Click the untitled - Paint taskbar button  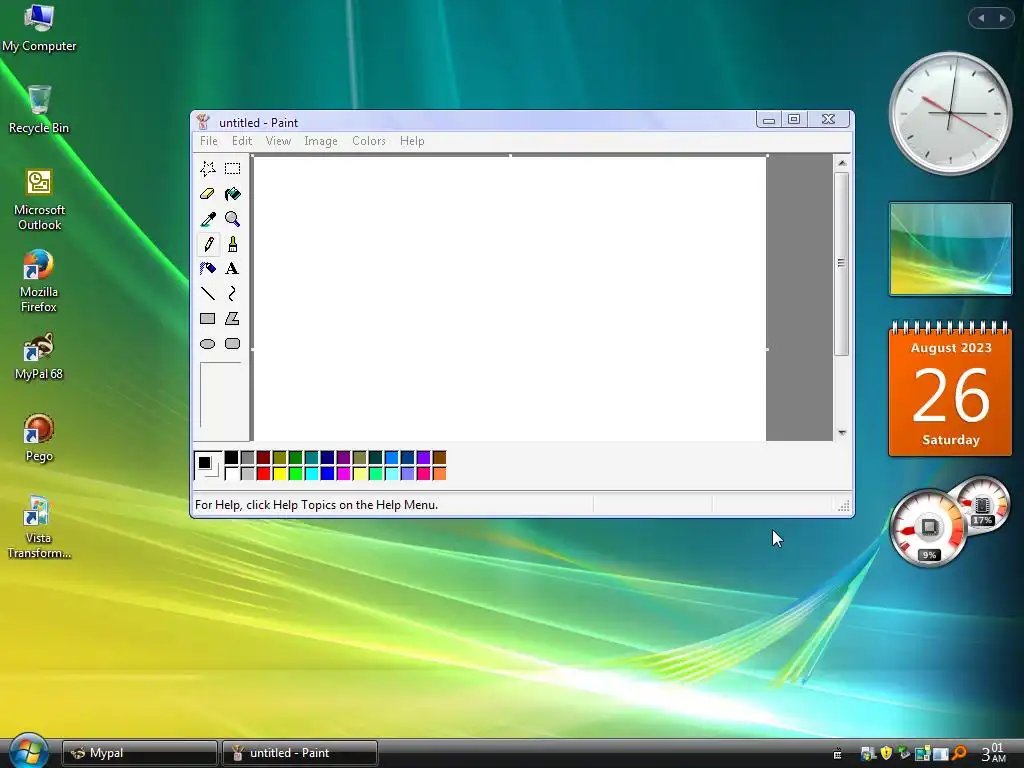click(300, 753)
